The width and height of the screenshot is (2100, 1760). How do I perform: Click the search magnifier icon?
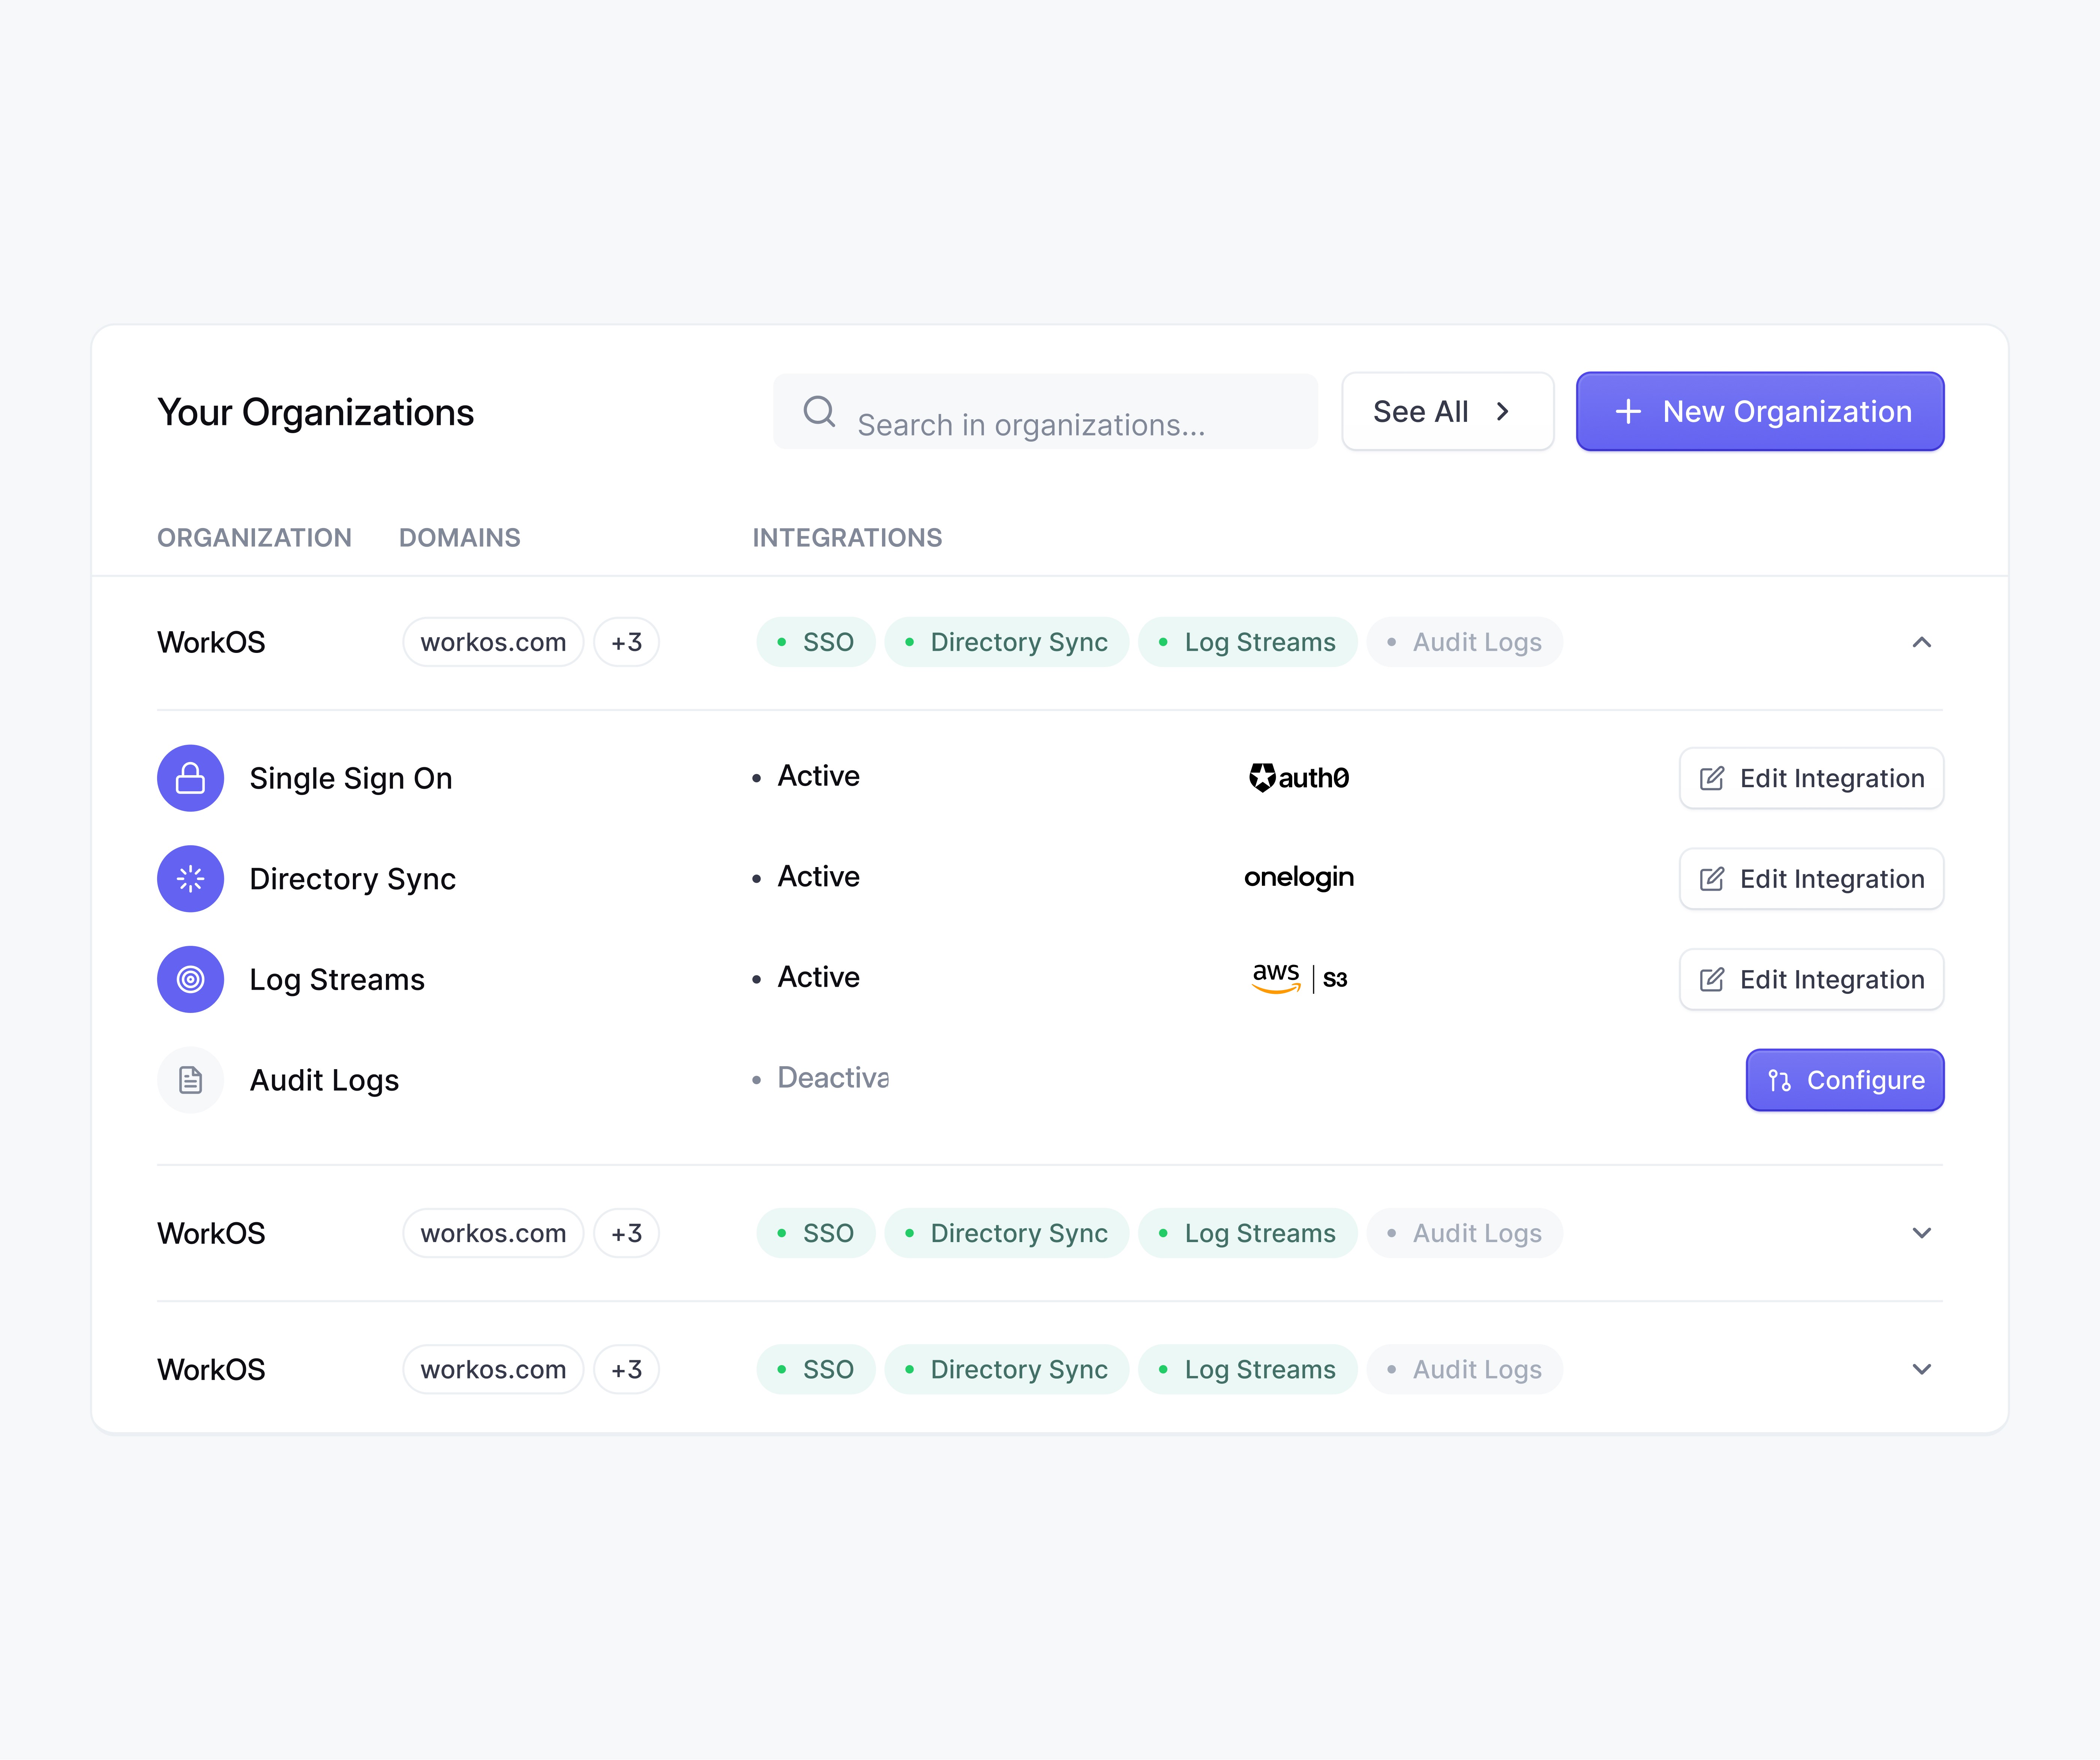click(x=819, y=411)
